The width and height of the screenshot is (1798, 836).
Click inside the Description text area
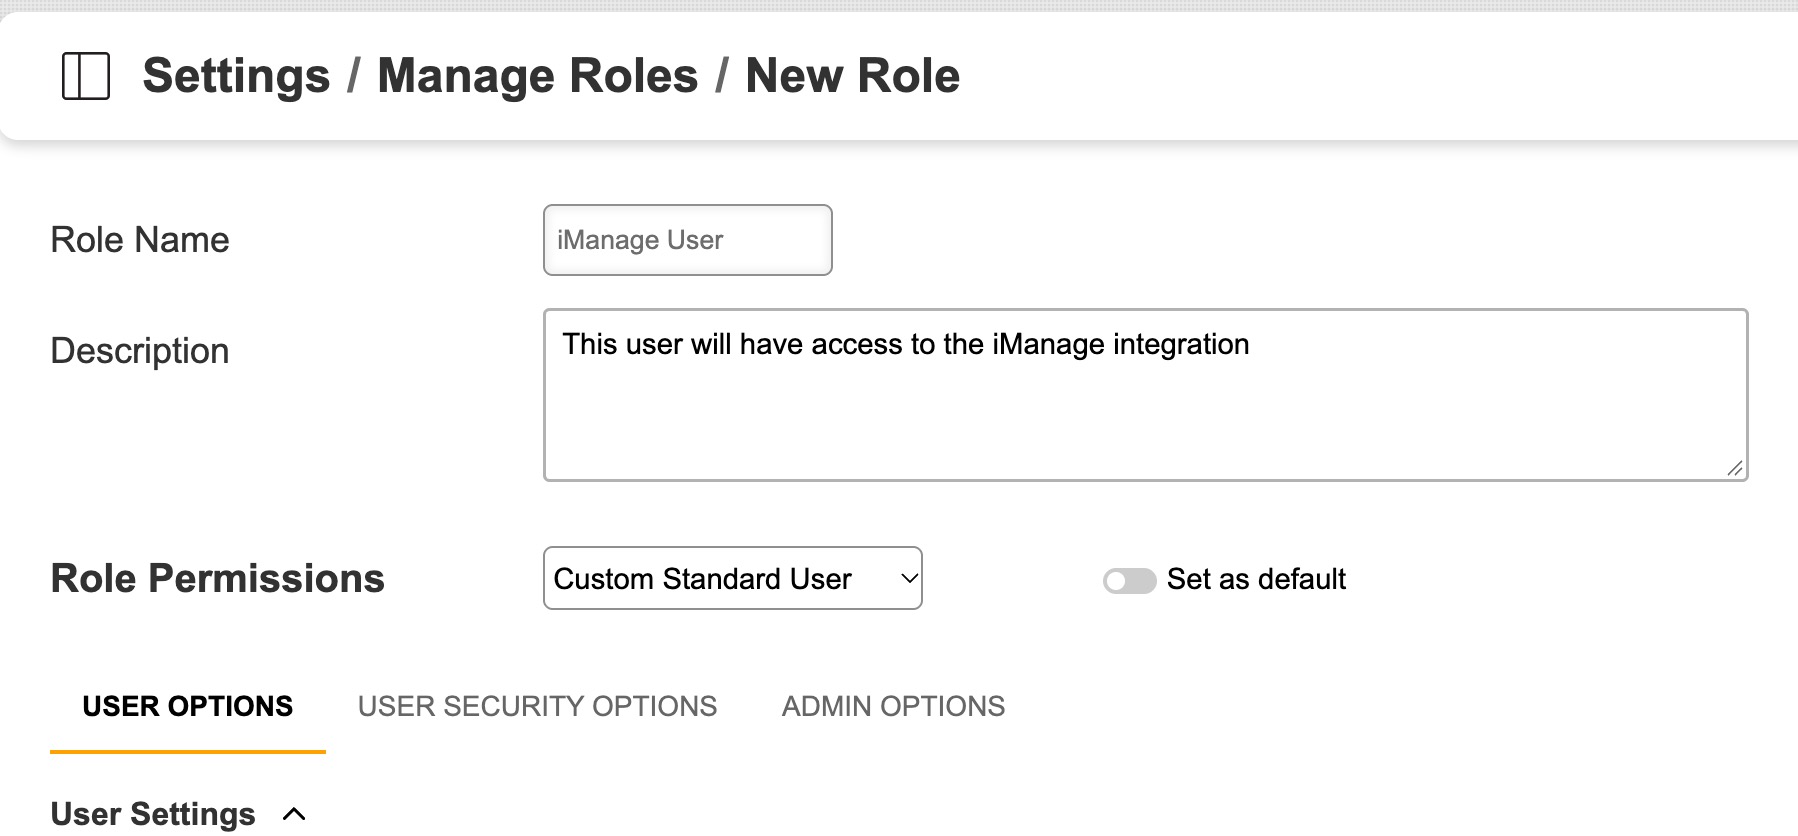point(1145,395)
